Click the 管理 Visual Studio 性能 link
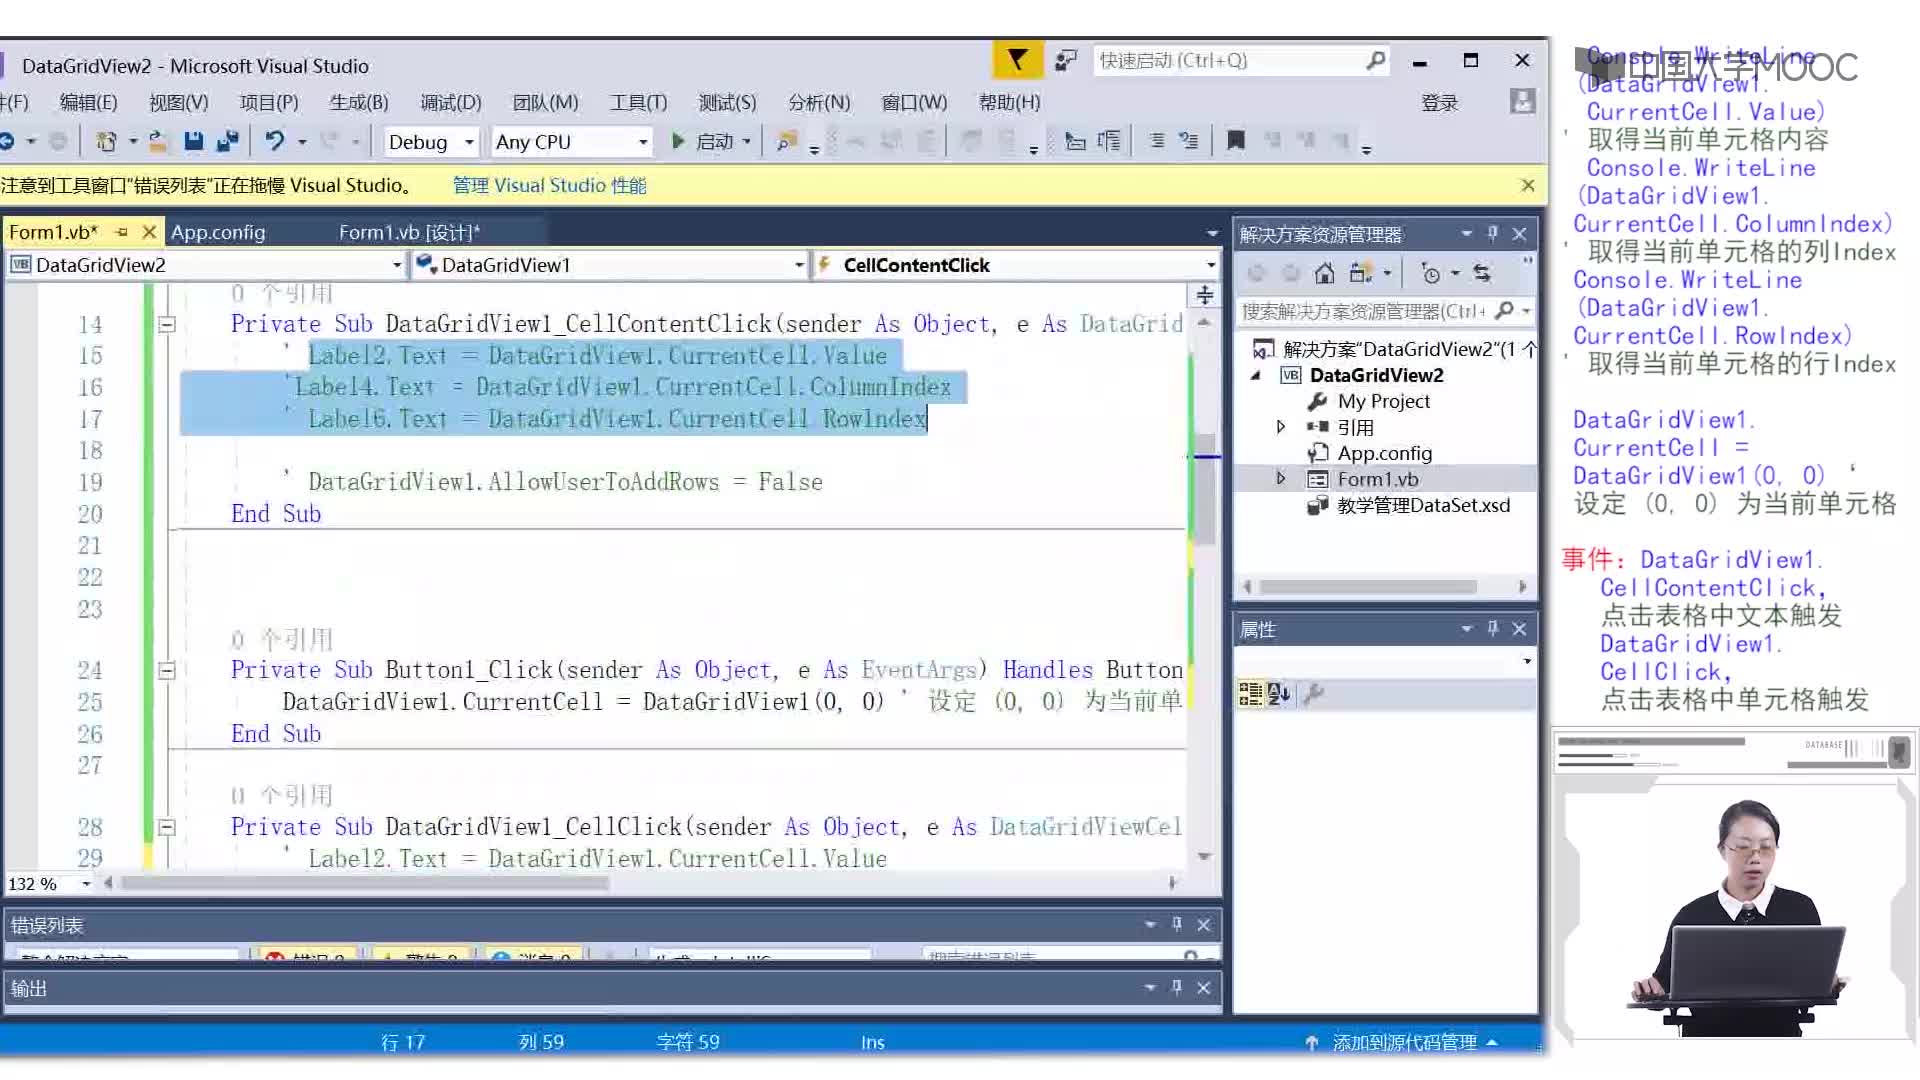1920x1080 pixels. [549, 185]
